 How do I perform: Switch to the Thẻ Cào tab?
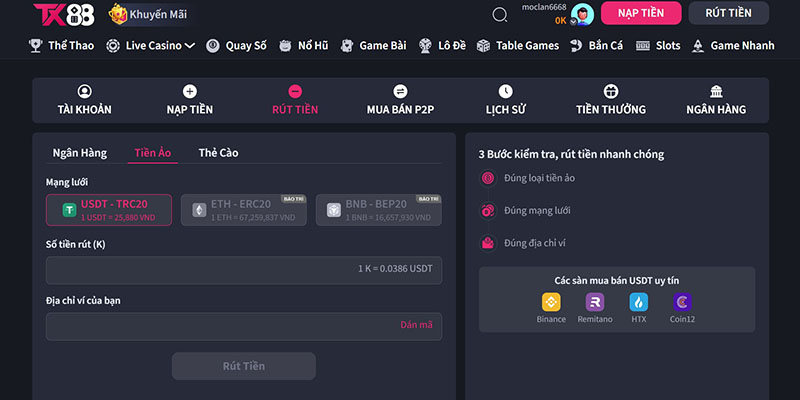(x=218, y=153)
